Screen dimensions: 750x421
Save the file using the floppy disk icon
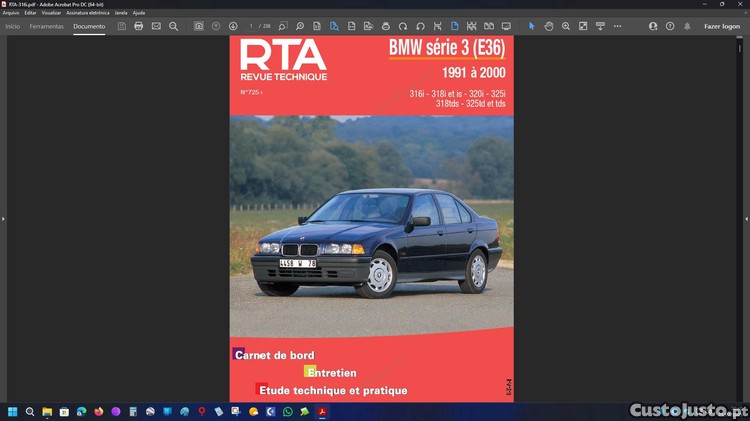[x=122, y=26]
